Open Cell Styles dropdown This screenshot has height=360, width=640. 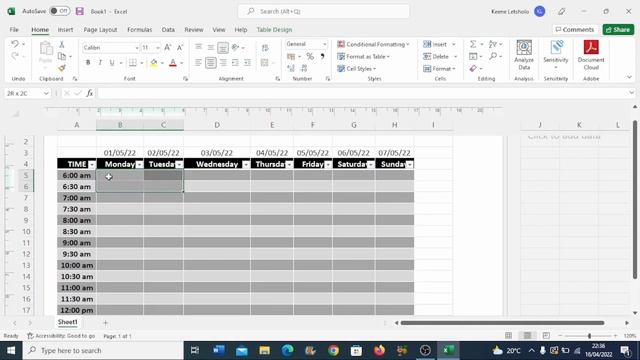[x=357, y=69]
